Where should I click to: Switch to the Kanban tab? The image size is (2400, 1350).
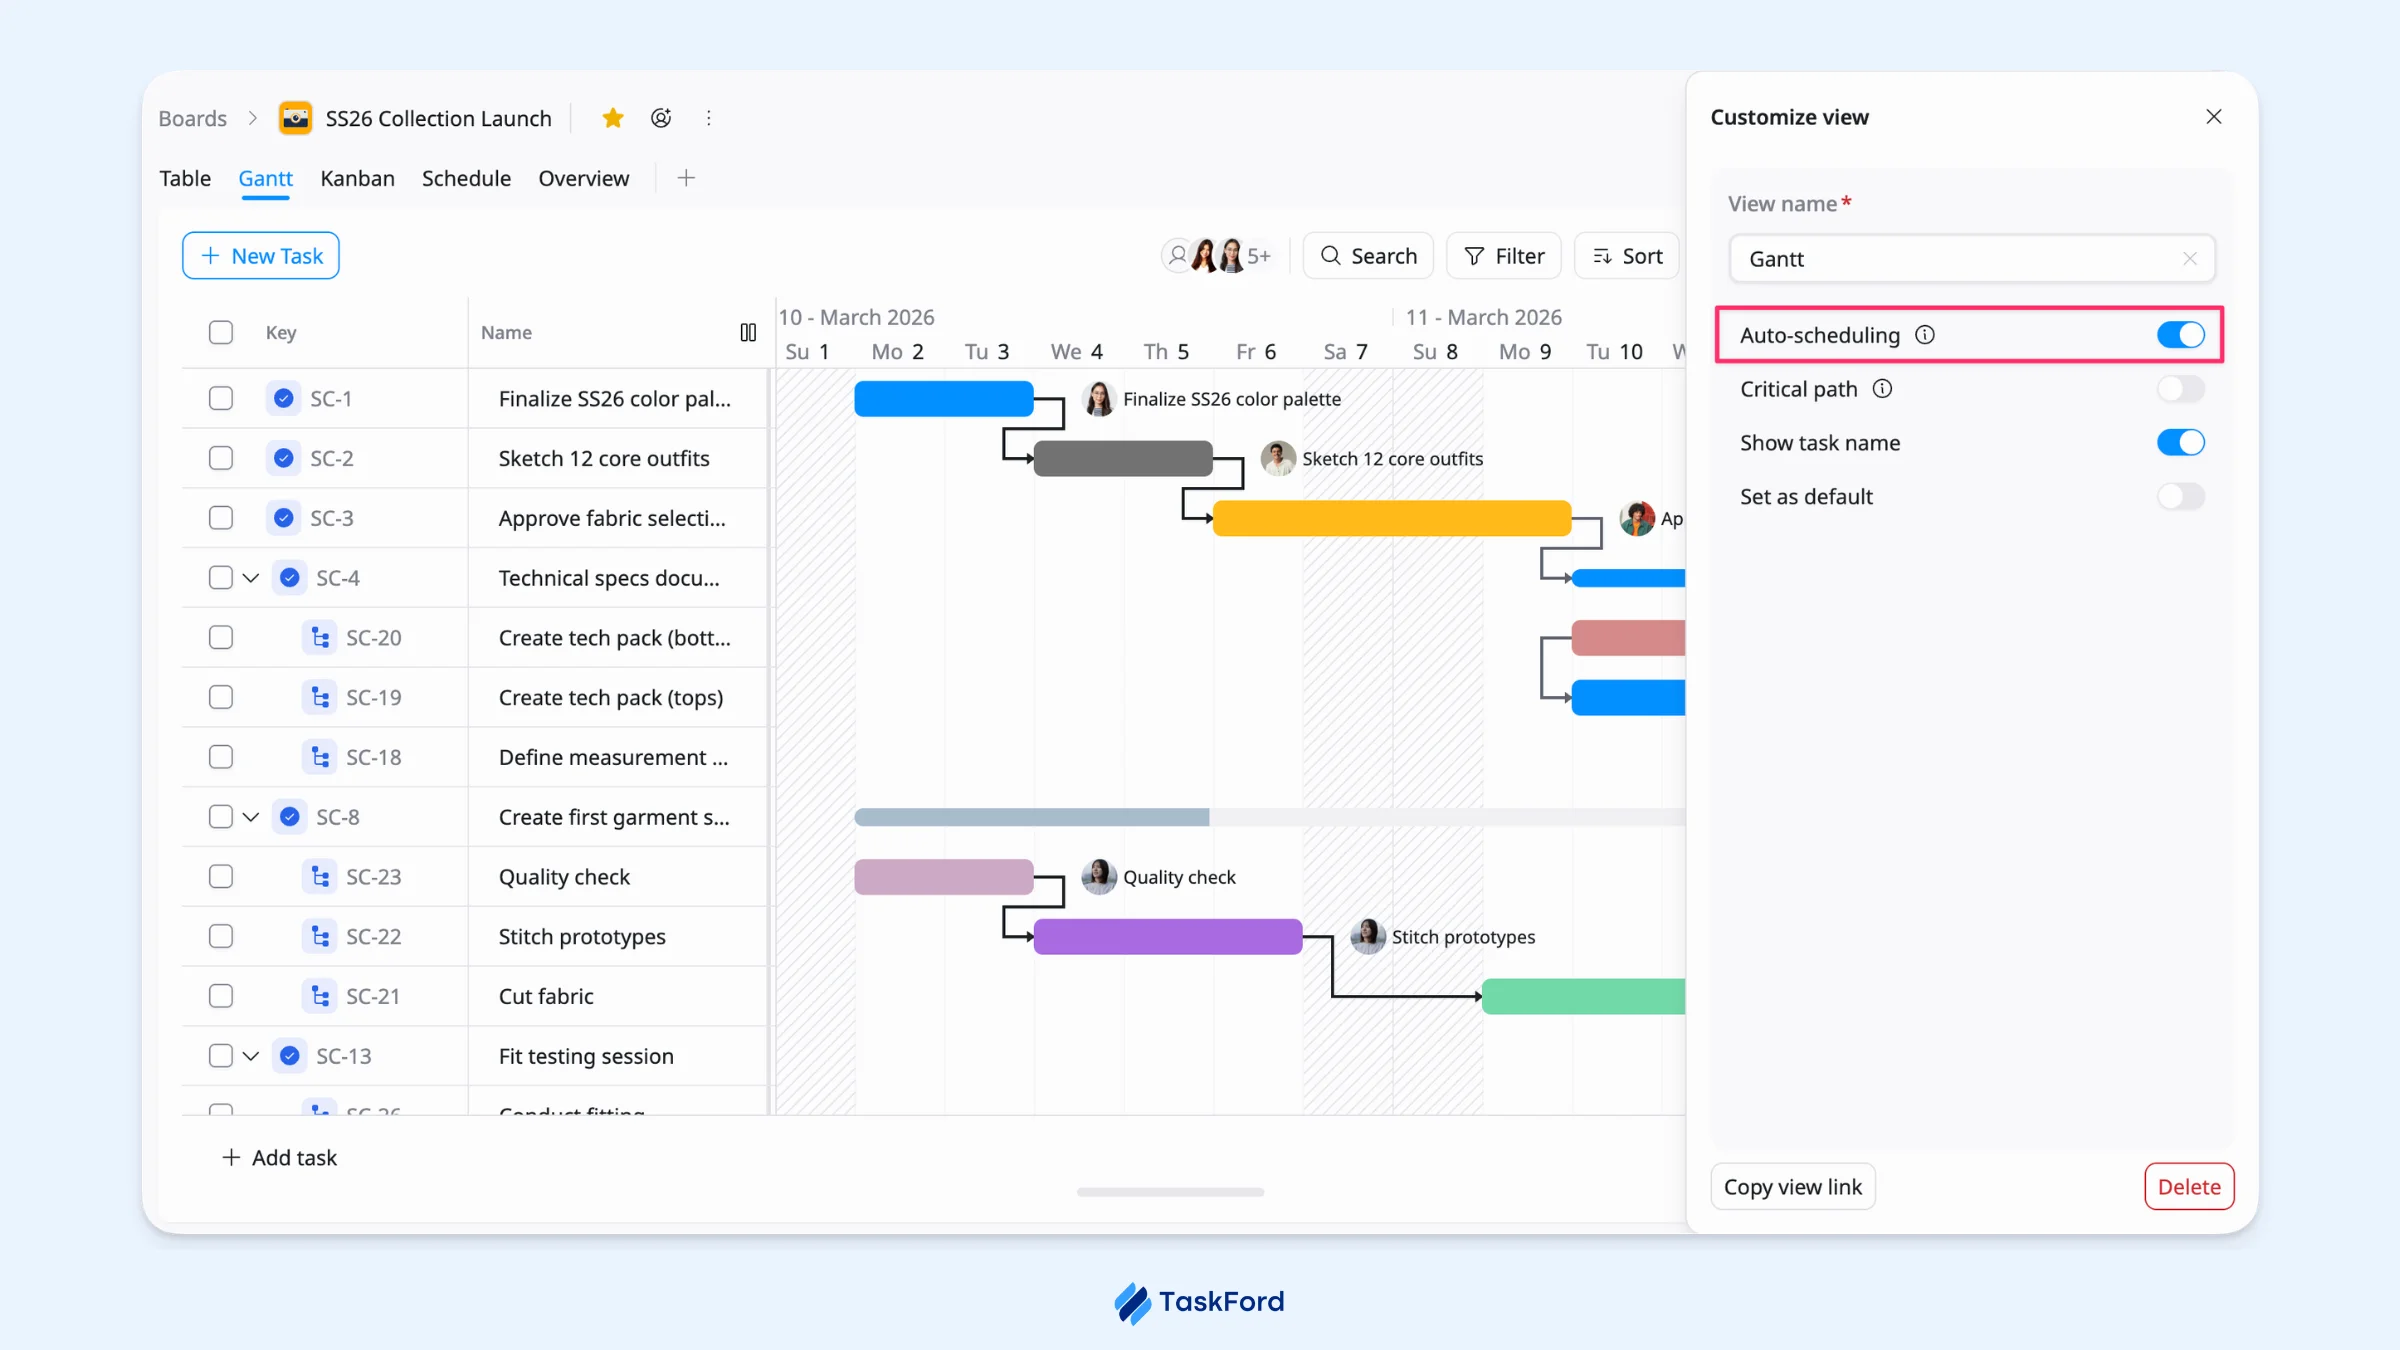tap(357, 178)
